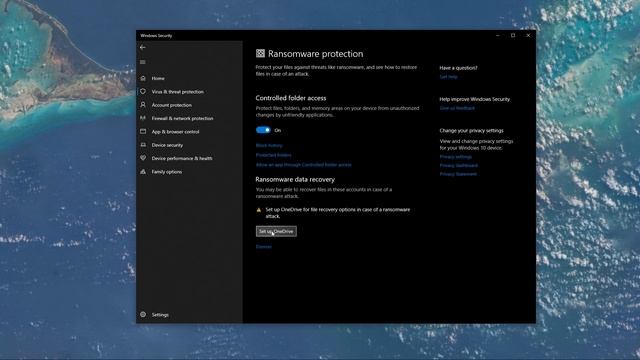The image size is (640, 360).
Task: Click the Controlled folder access heading
Action: [291, 98]
